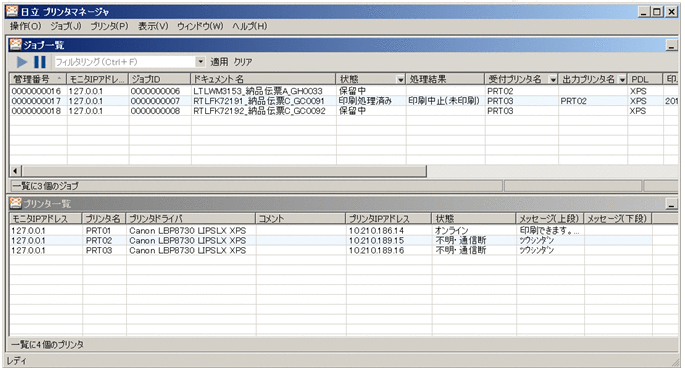
Task: Click プリンタドライバ column header
Action: pos(190,218)
